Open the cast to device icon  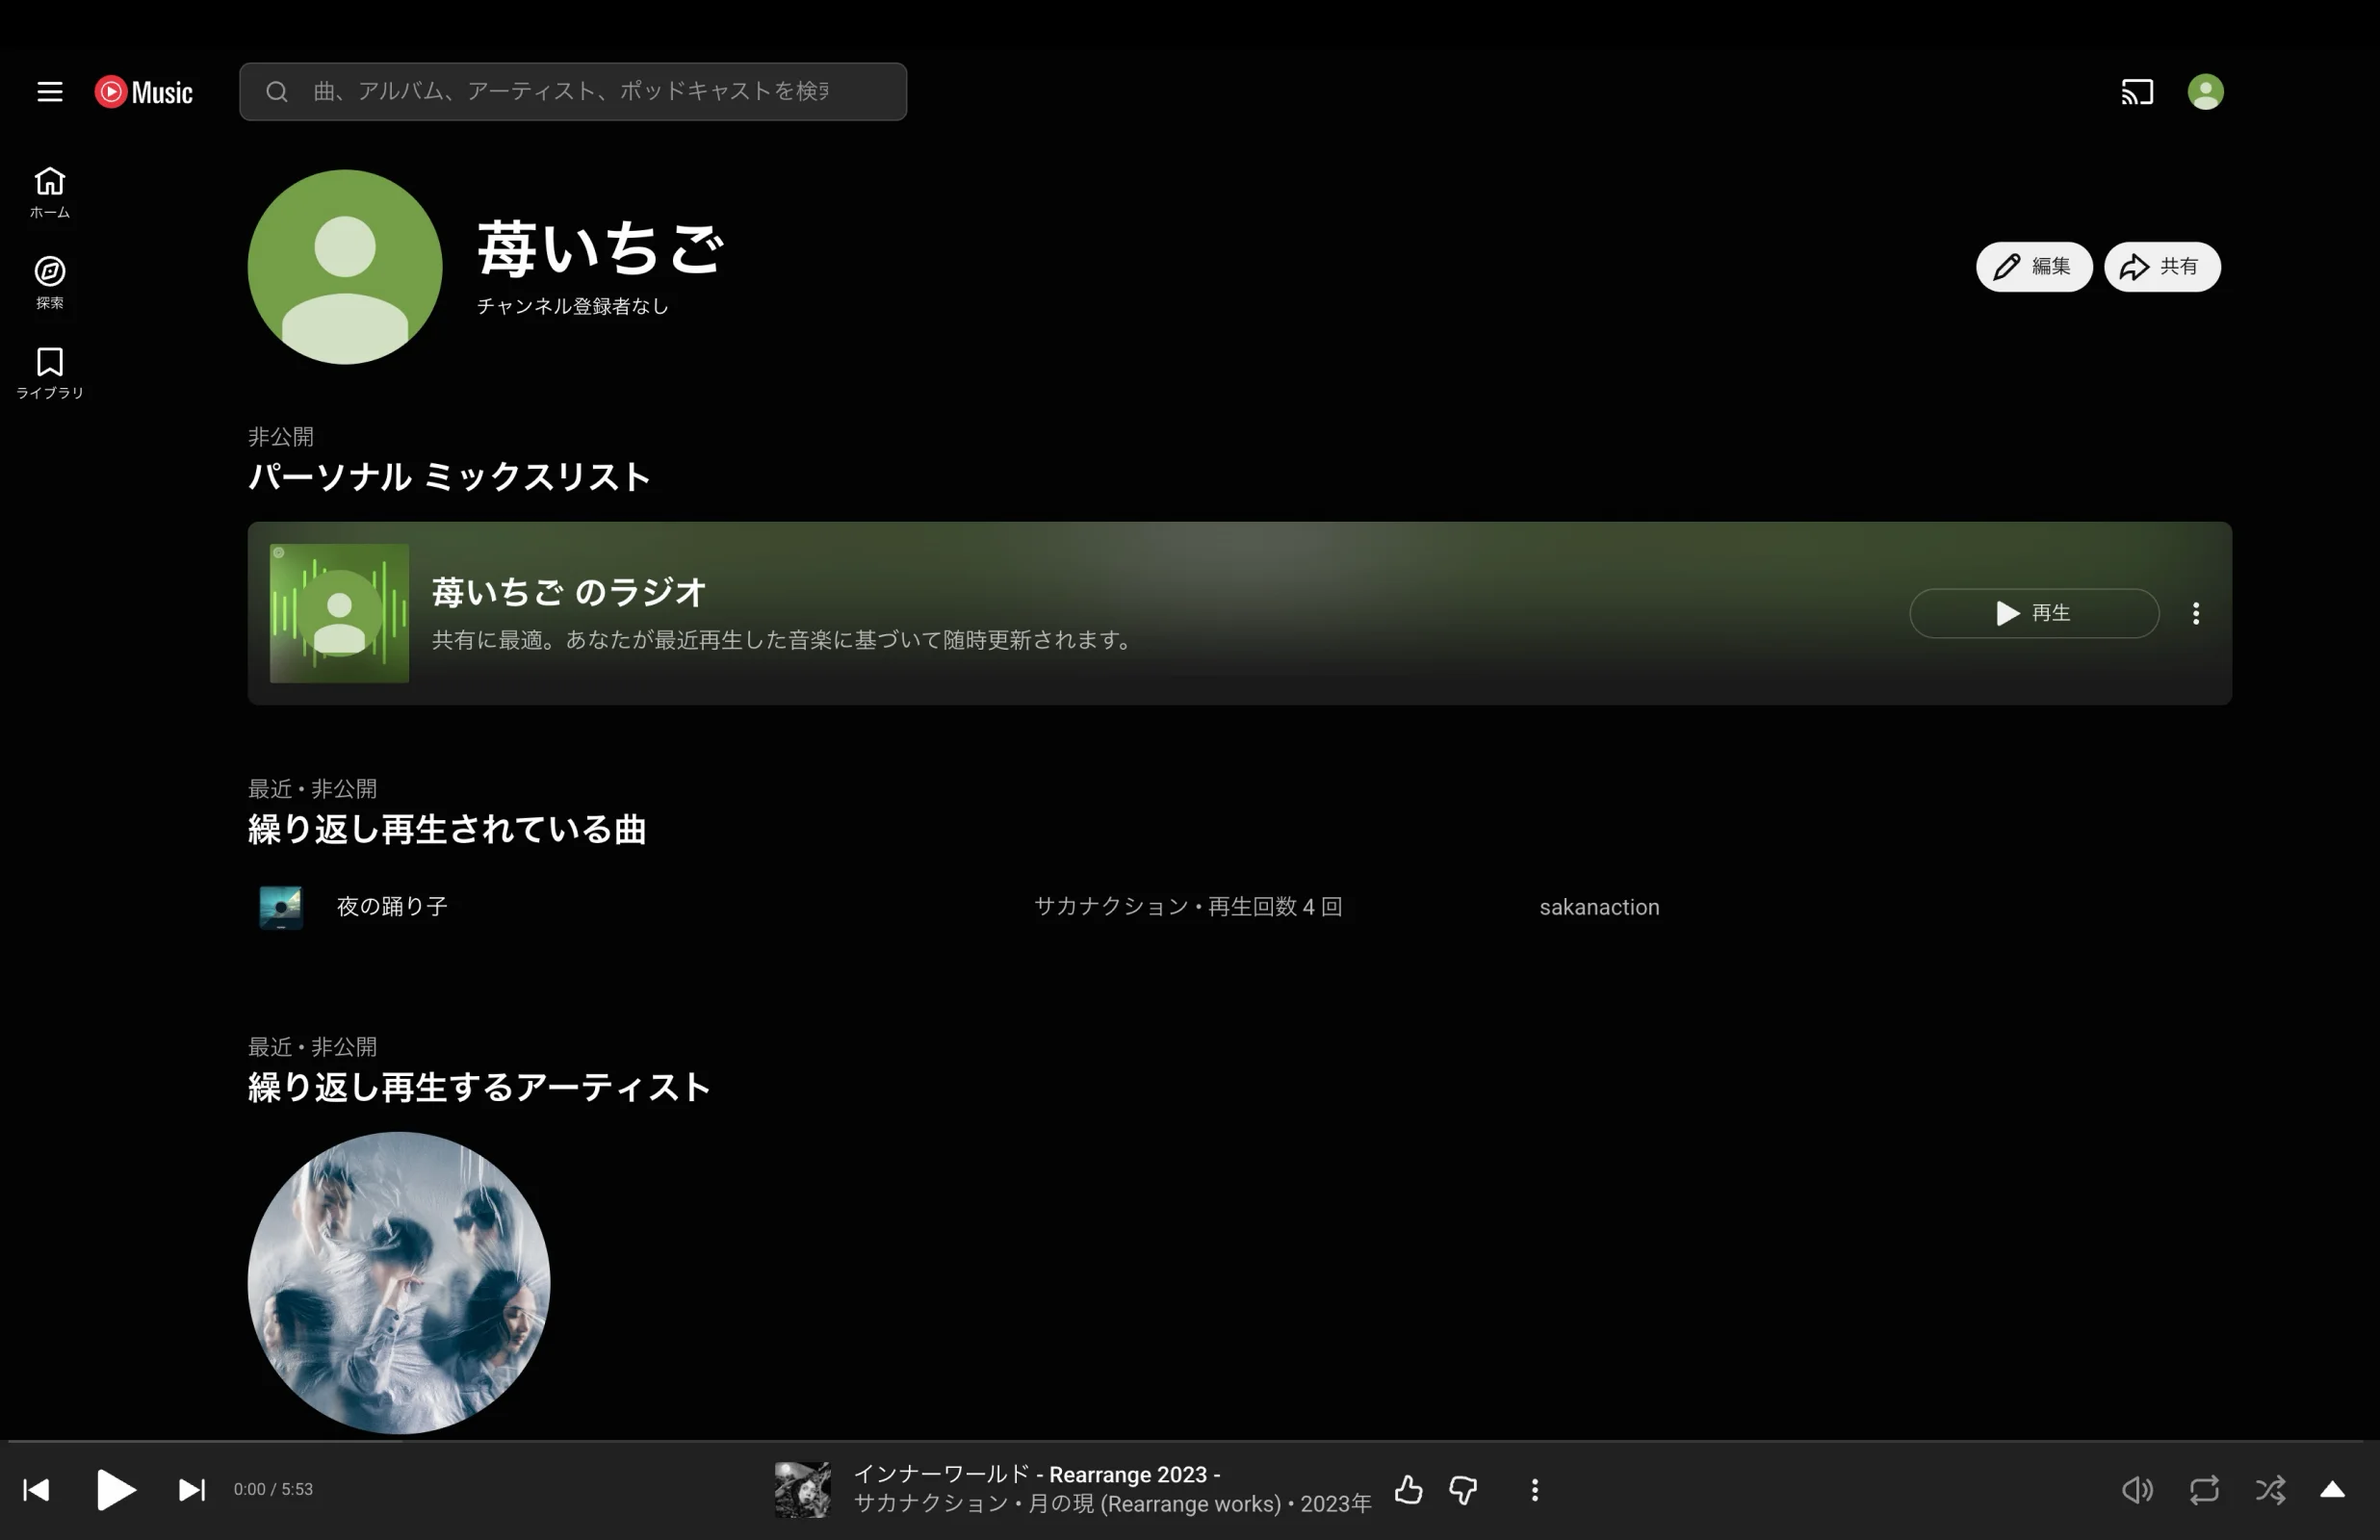(x=2137, y=92)
